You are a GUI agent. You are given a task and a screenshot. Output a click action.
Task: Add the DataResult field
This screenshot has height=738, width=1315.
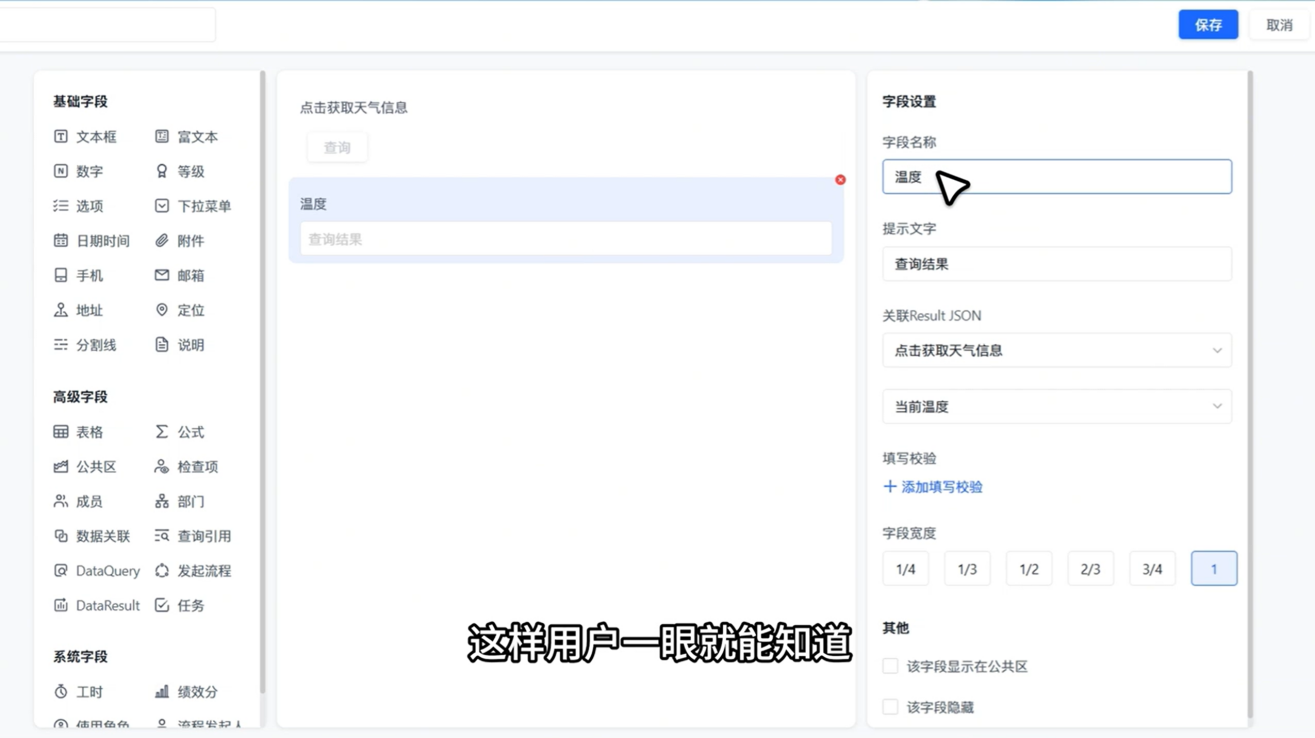[x=97, y=605]
